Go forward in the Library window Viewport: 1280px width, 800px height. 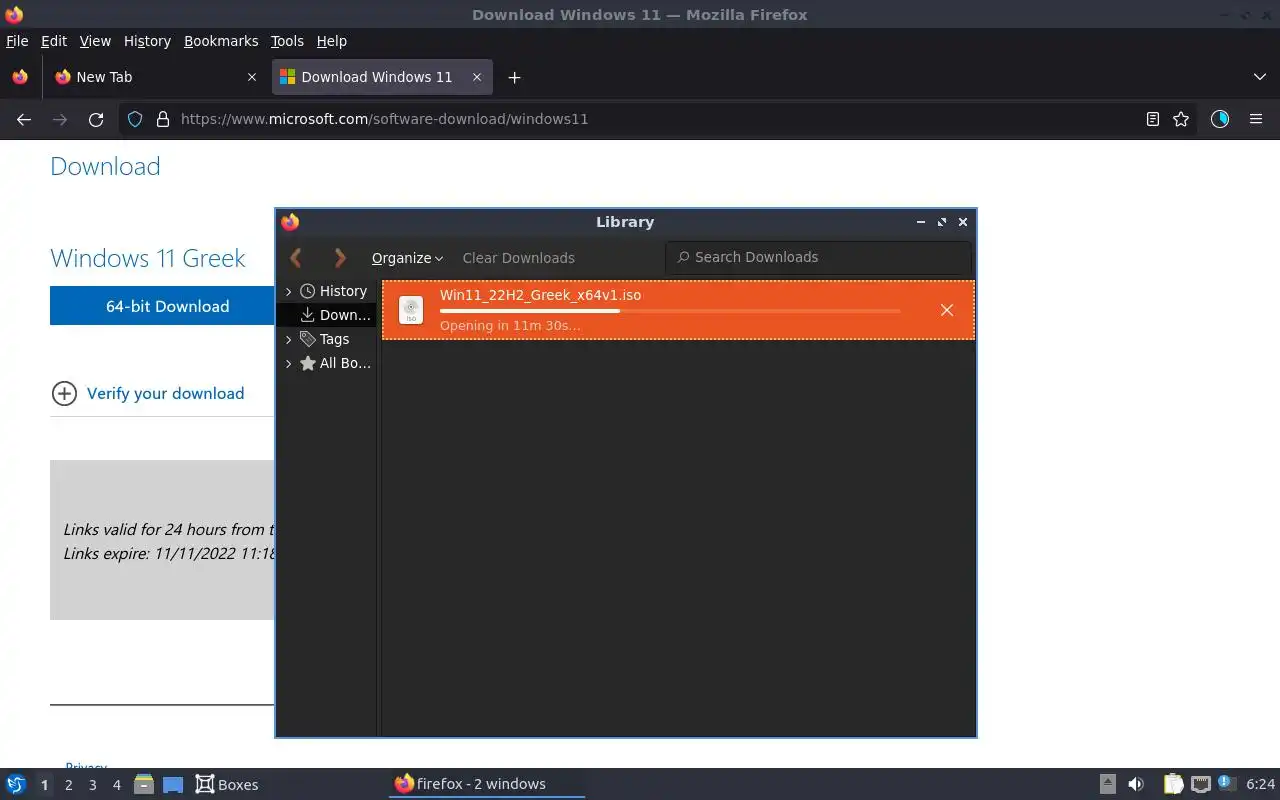(x=340, y=258)
